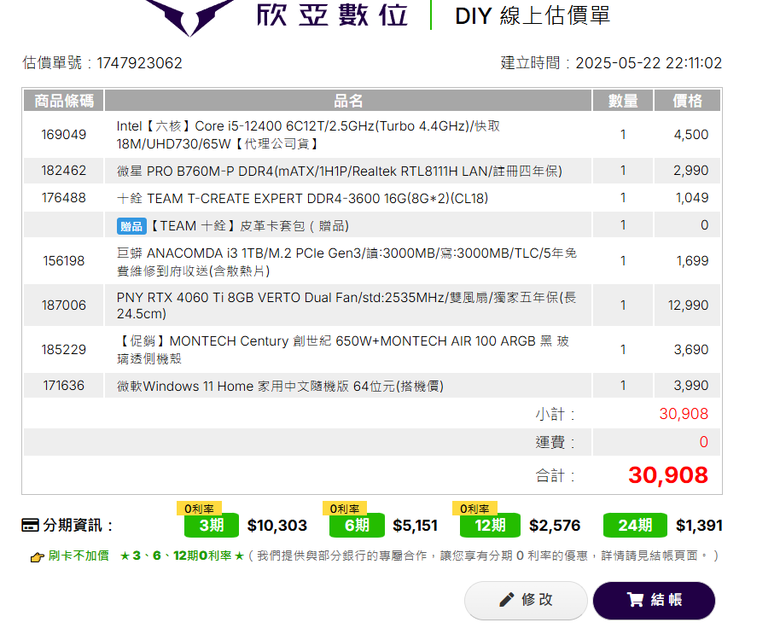This screenshot has height=640, width=780.
Task: Click the green 刷卡不加價 text
Action: pyautogui.click(x=78, y=556)
